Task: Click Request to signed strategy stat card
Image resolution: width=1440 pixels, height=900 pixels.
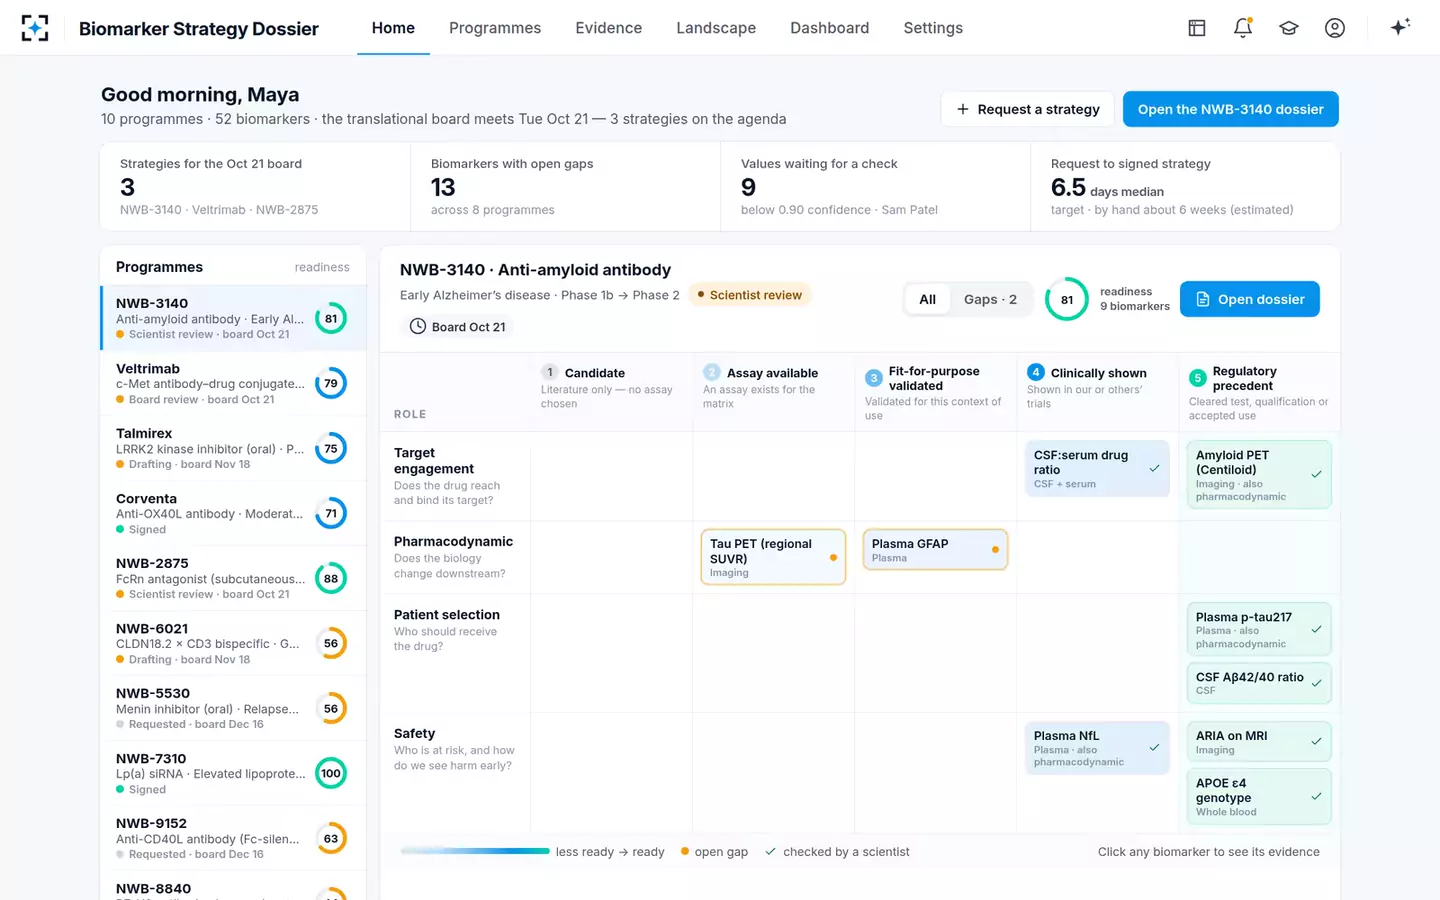Action: pos(1185,187)
